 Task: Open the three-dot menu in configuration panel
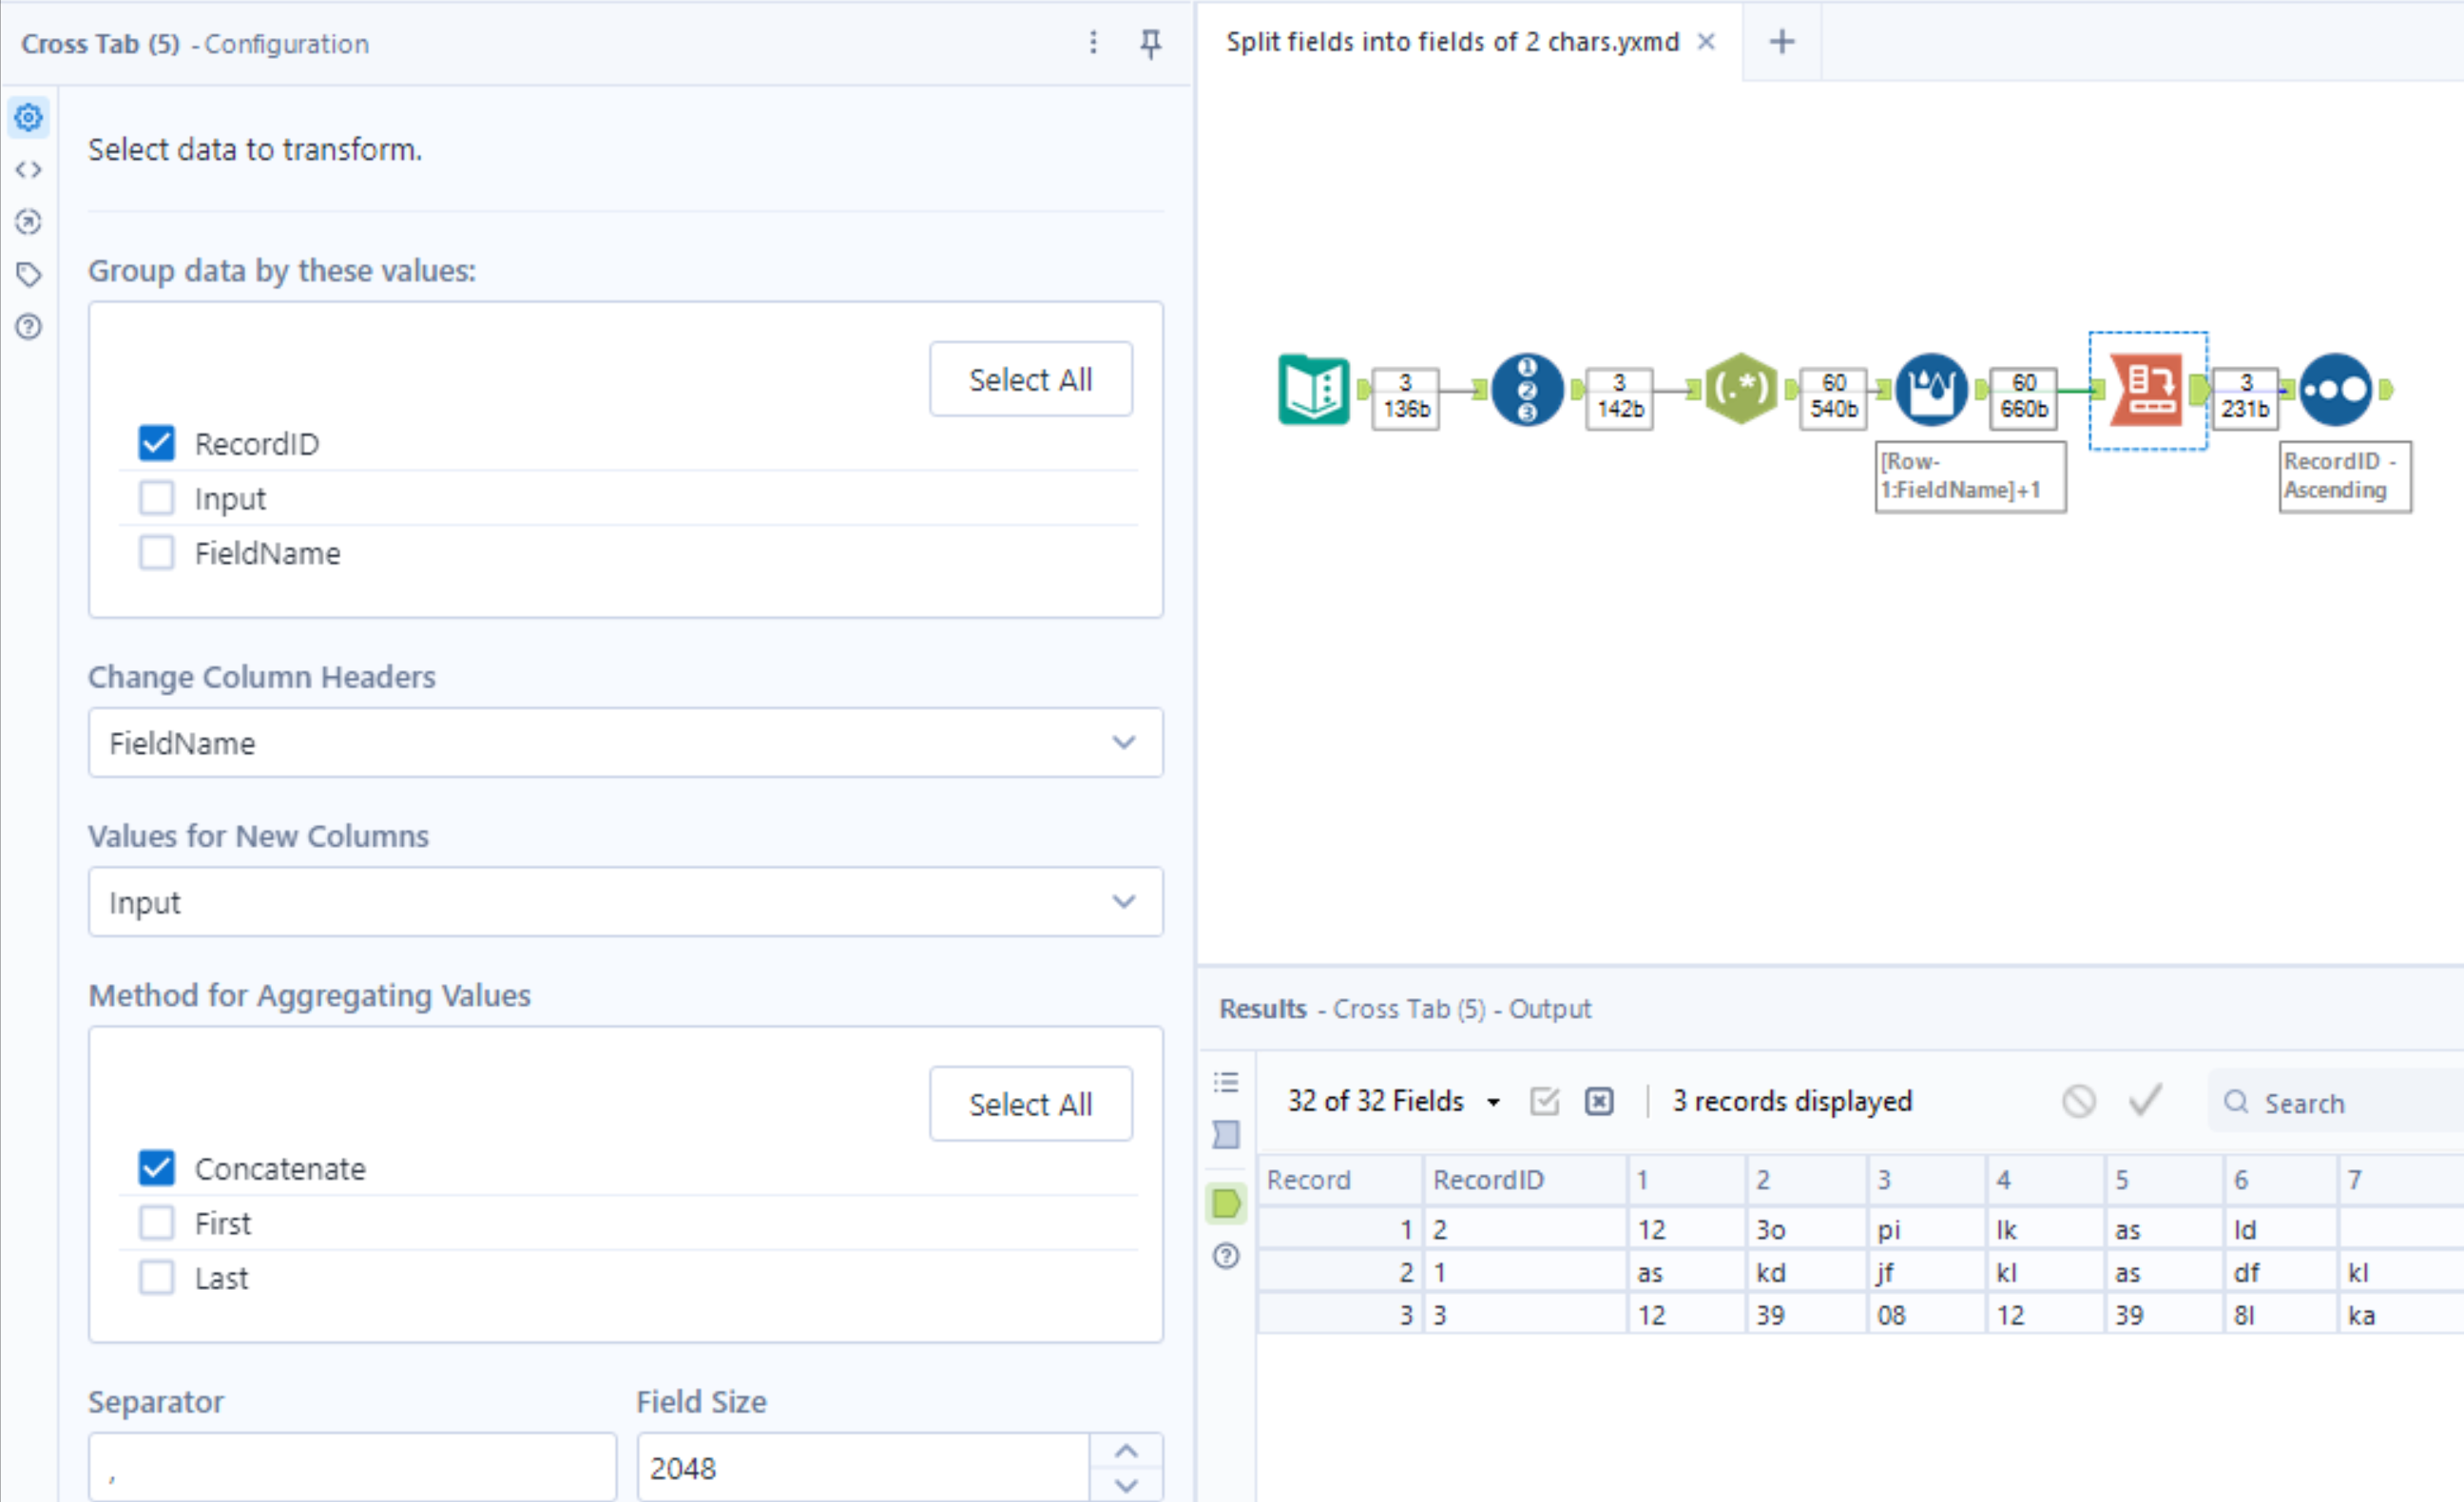click(1093, 44)
